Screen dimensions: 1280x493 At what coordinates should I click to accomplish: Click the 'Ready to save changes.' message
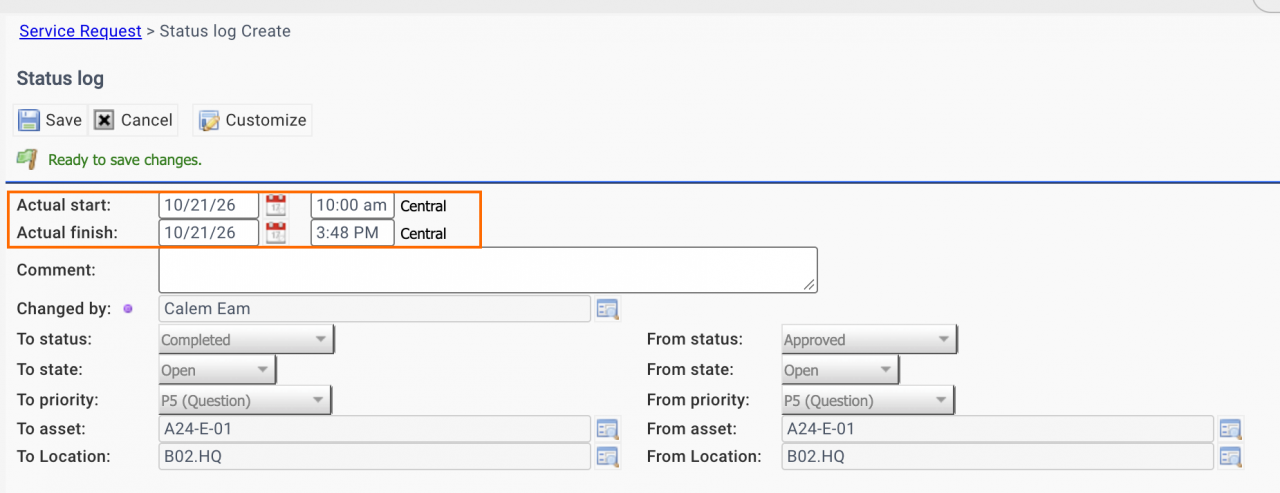pyautogui.click(x=125, y=160)
